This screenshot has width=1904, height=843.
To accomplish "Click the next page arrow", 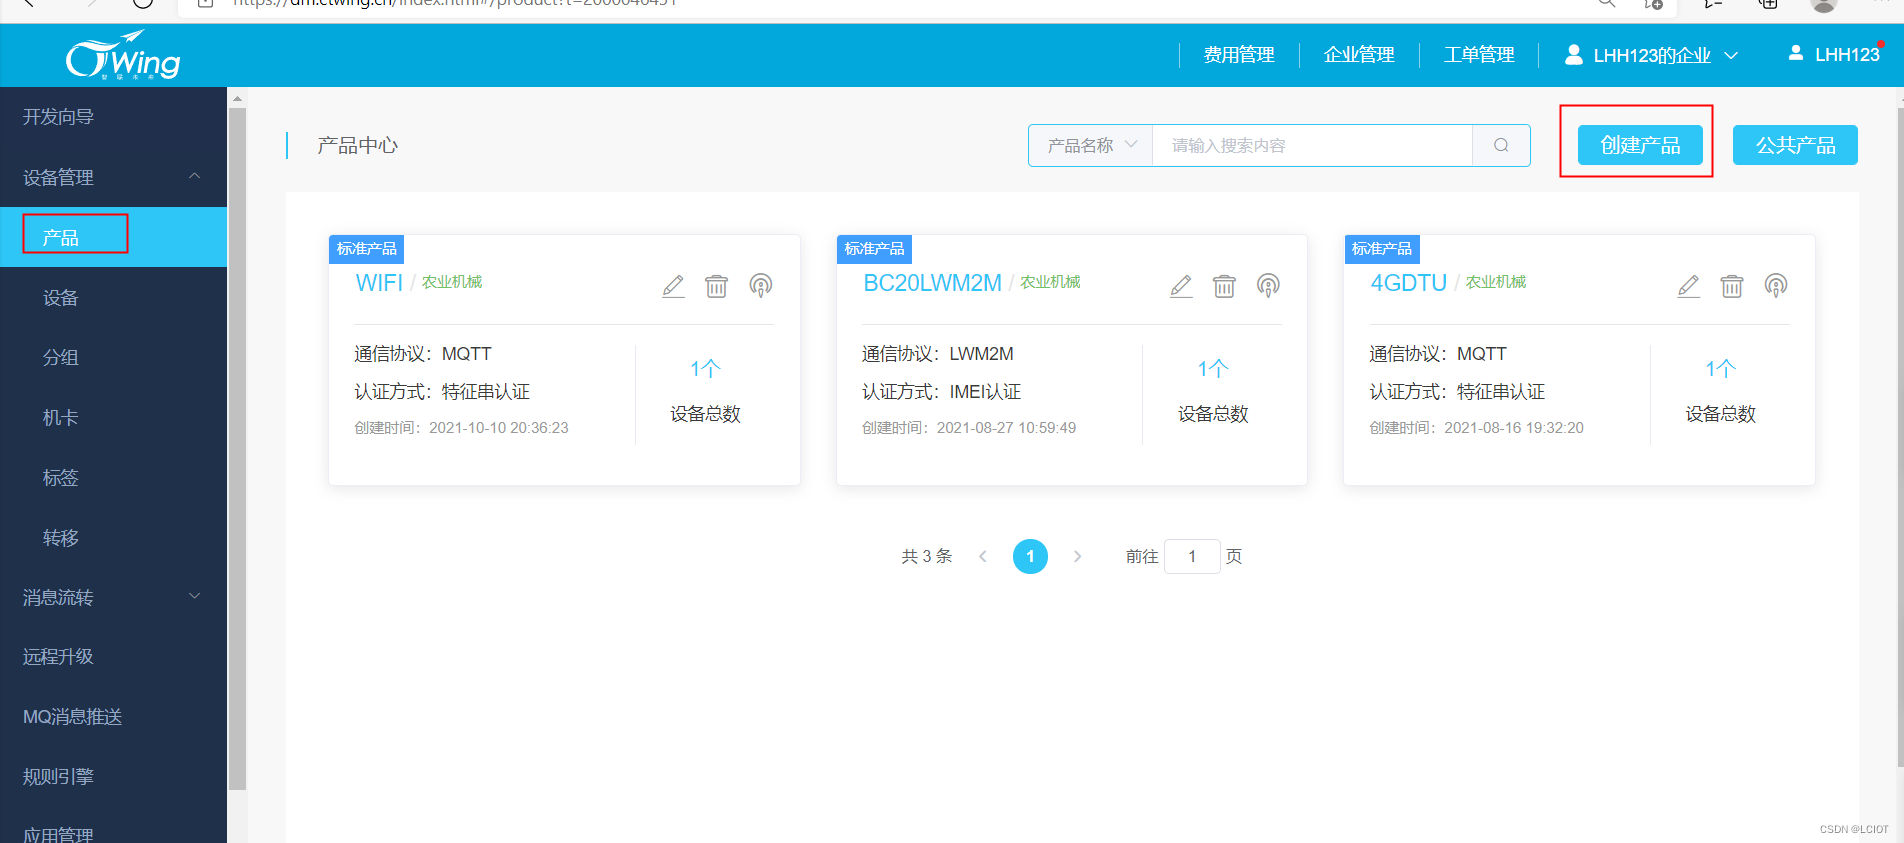I will 1077,556.
